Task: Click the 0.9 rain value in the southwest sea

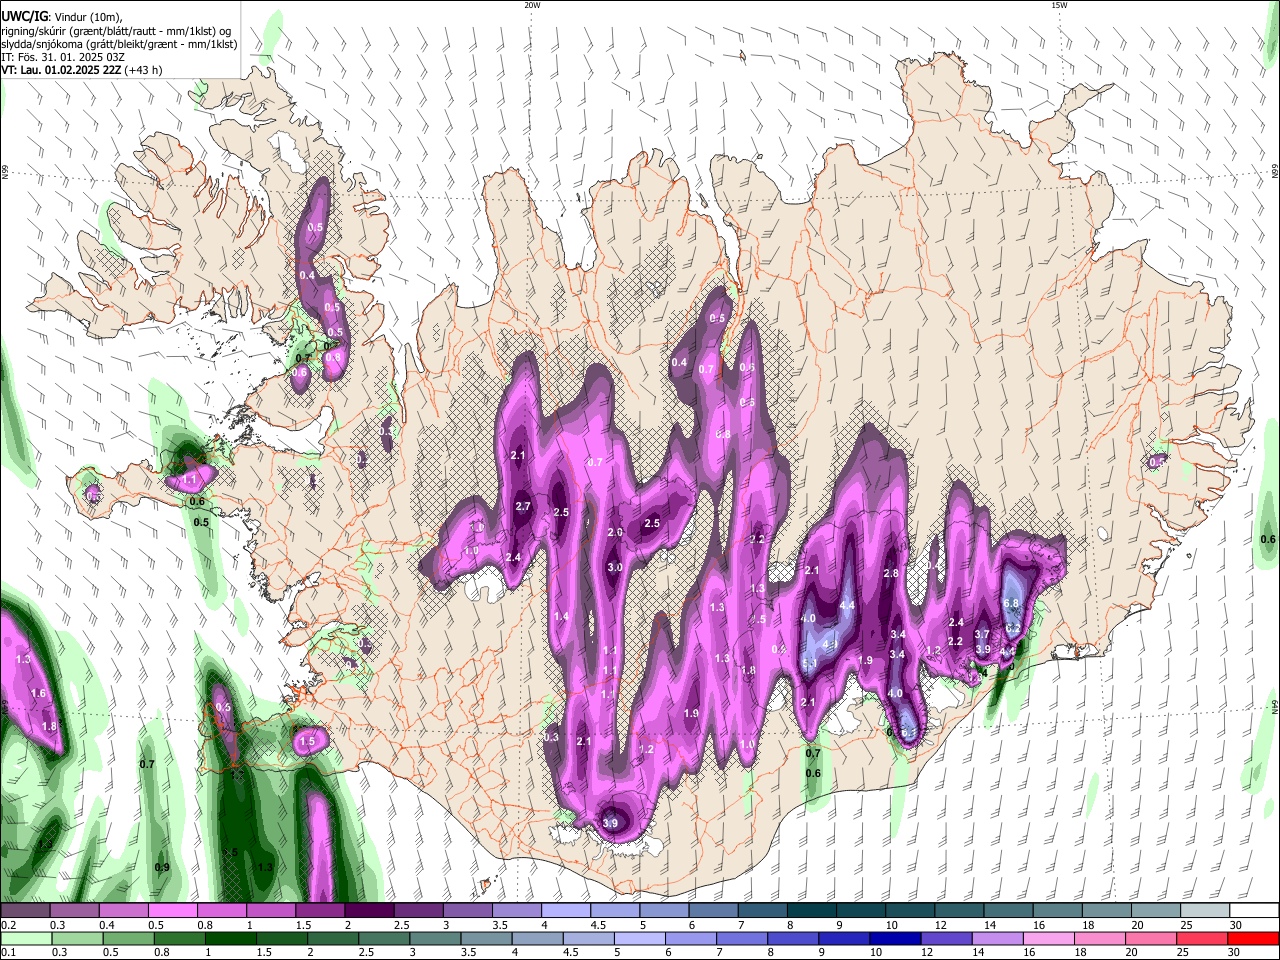Action: (162, 867)
